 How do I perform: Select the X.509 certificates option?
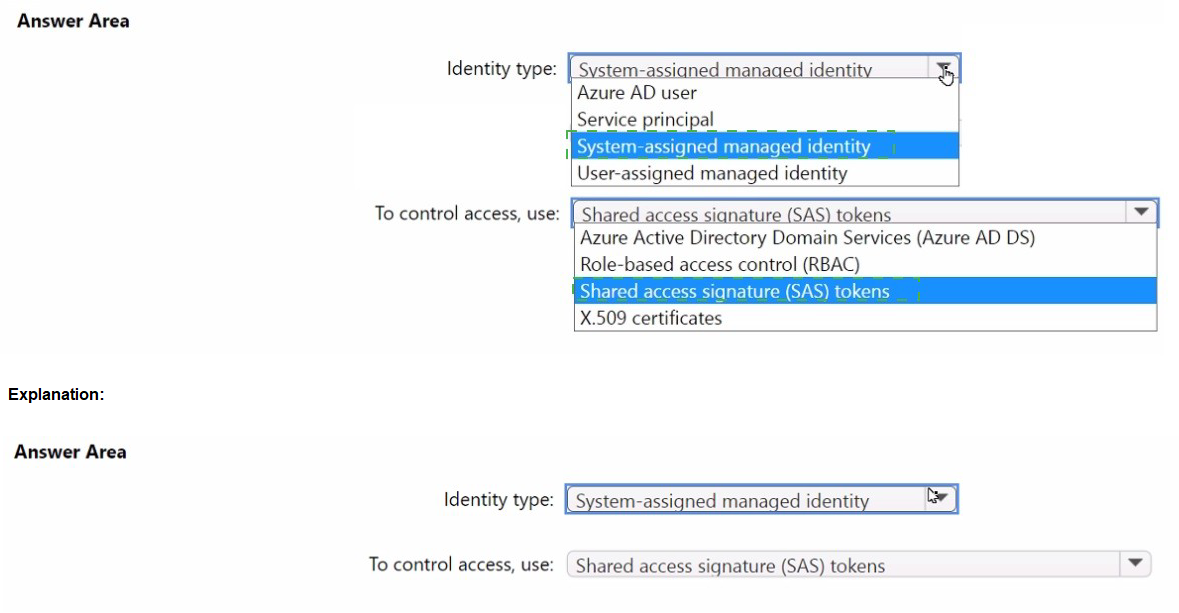pos(650,319)
